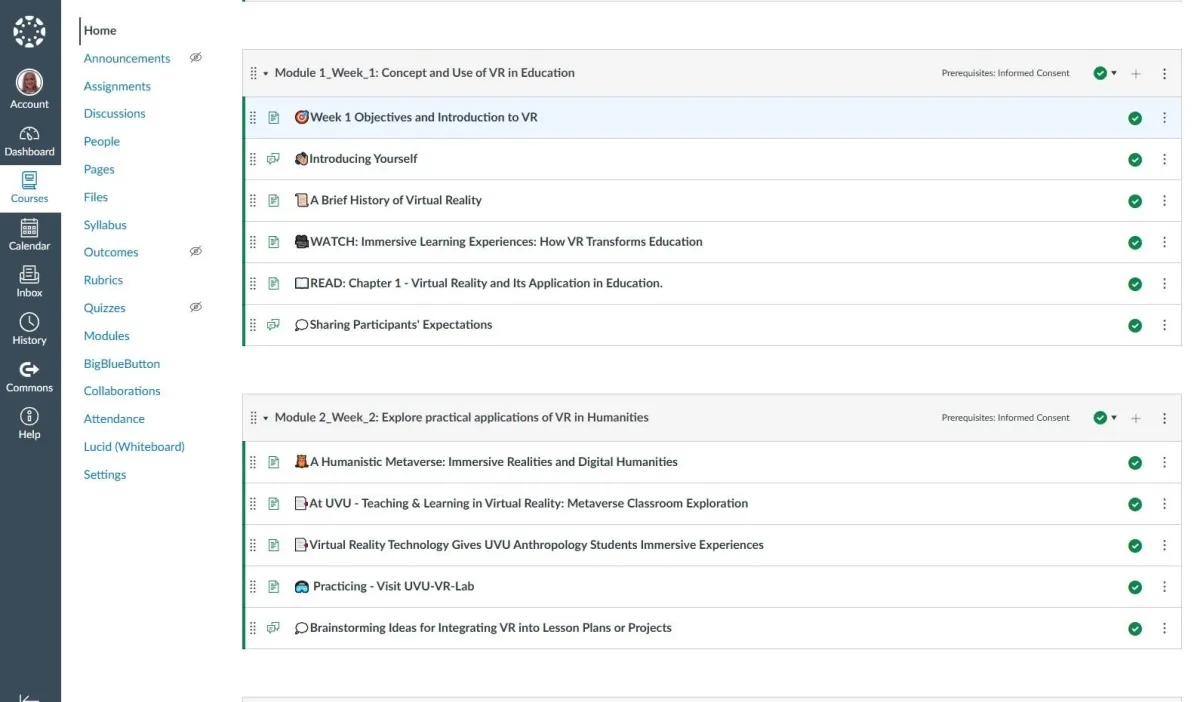Open the History clock icon

29,322
